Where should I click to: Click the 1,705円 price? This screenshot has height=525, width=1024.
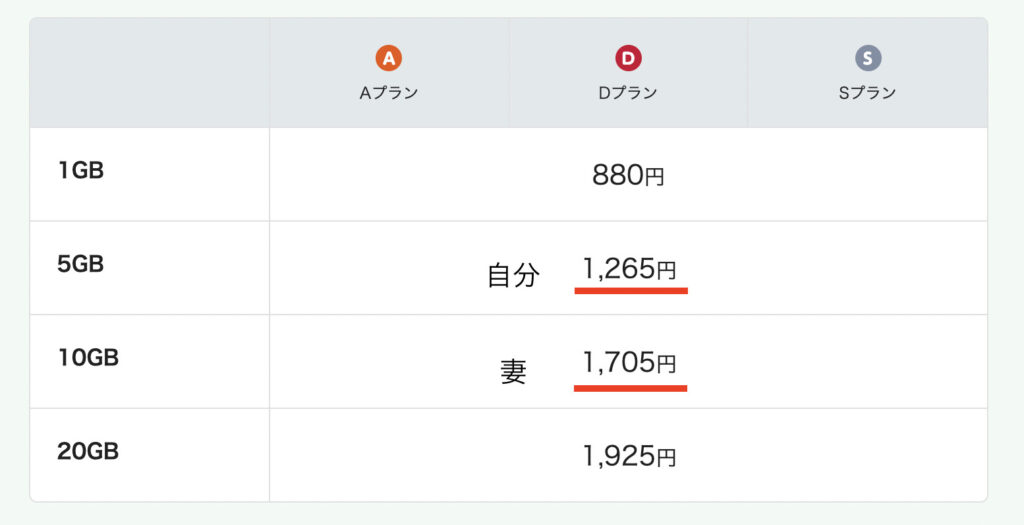tap(630, 362)
